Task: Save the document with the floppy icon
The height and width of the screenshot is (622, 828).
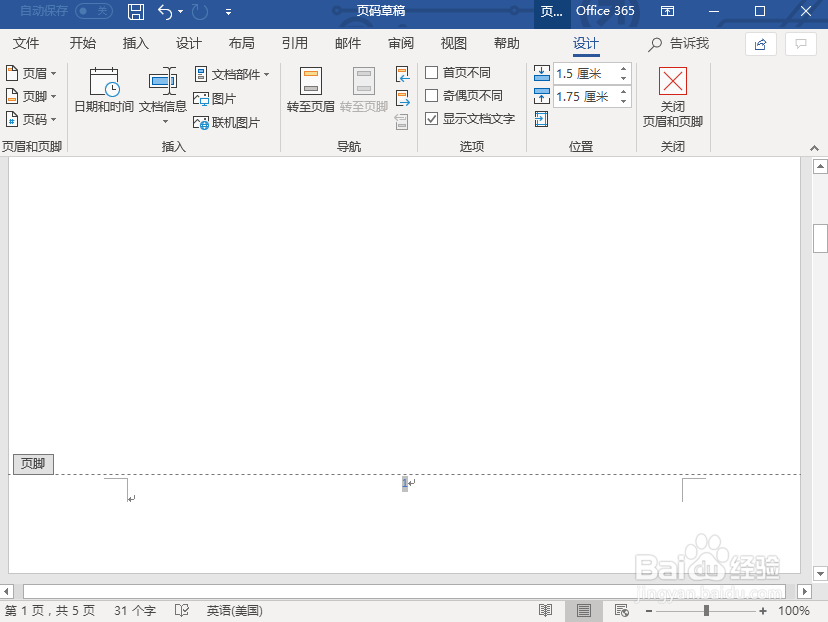Action: point(136,12)
